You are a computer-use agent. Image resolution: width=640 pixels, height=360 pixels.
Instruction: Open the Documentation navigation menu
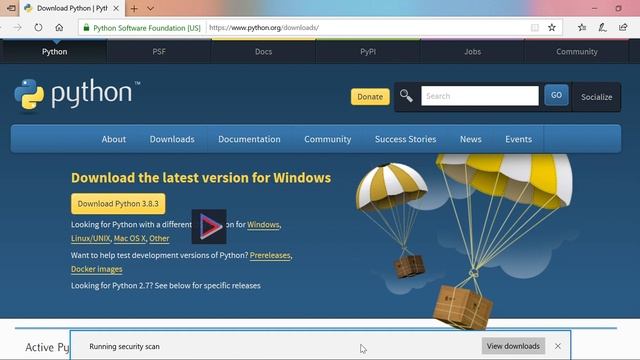[x=249, y=139]
